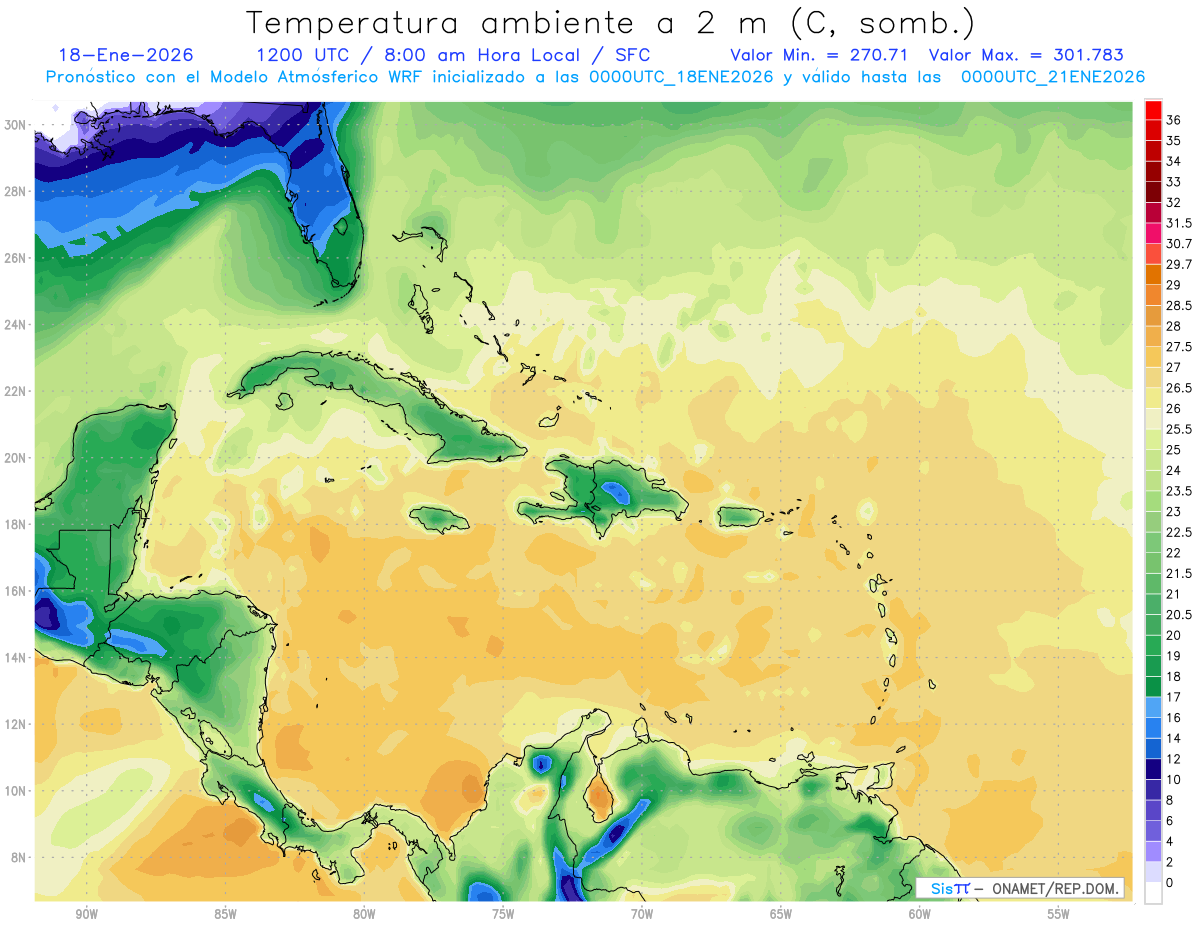Click the latitude label '18N'
Image resolution: width=1200 pixels, height=927 pixels.
15,524
